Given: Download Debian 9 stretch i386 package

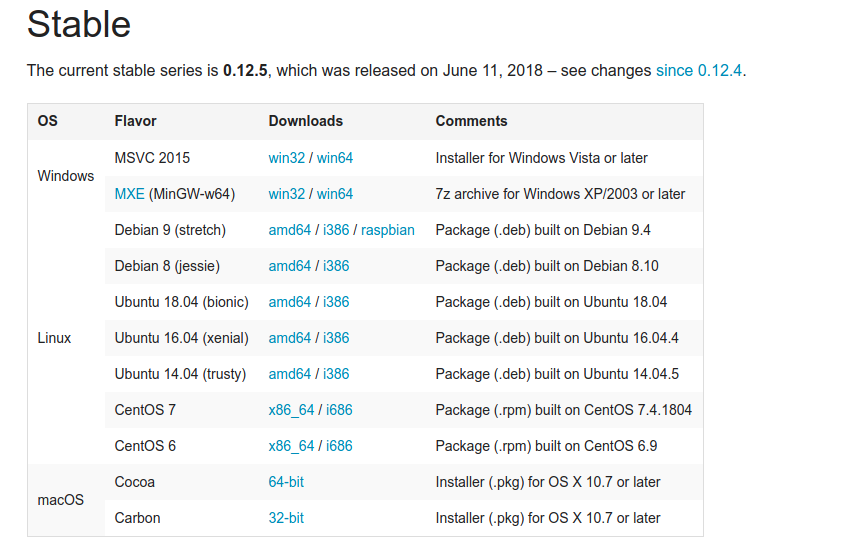Looking at the screenshot, I should 336,230.
